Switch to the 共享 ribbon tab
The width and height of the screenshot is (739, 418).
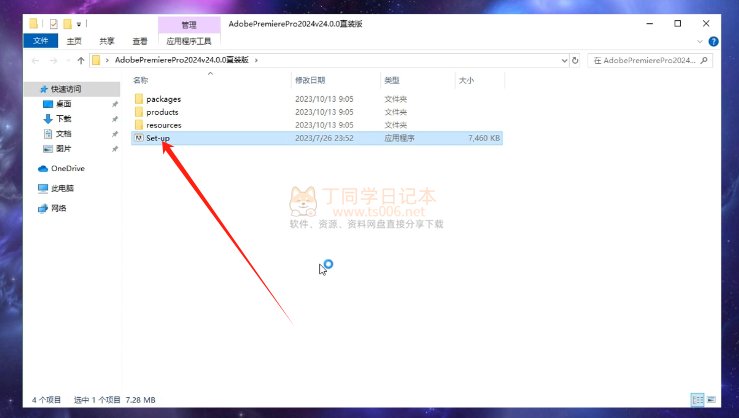(107, 41)
